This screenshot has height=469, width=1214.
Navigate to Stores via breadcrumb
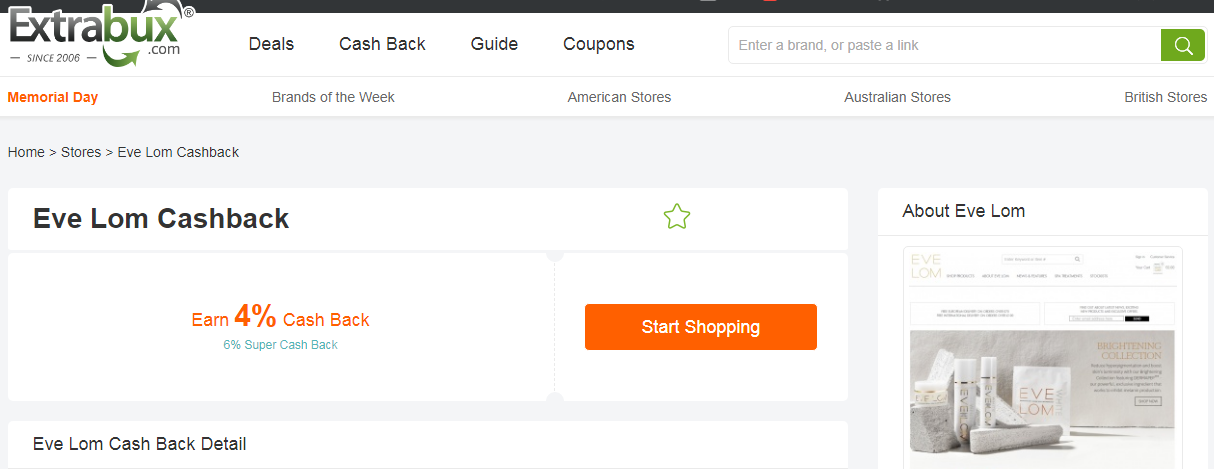(x=81, y=152)
